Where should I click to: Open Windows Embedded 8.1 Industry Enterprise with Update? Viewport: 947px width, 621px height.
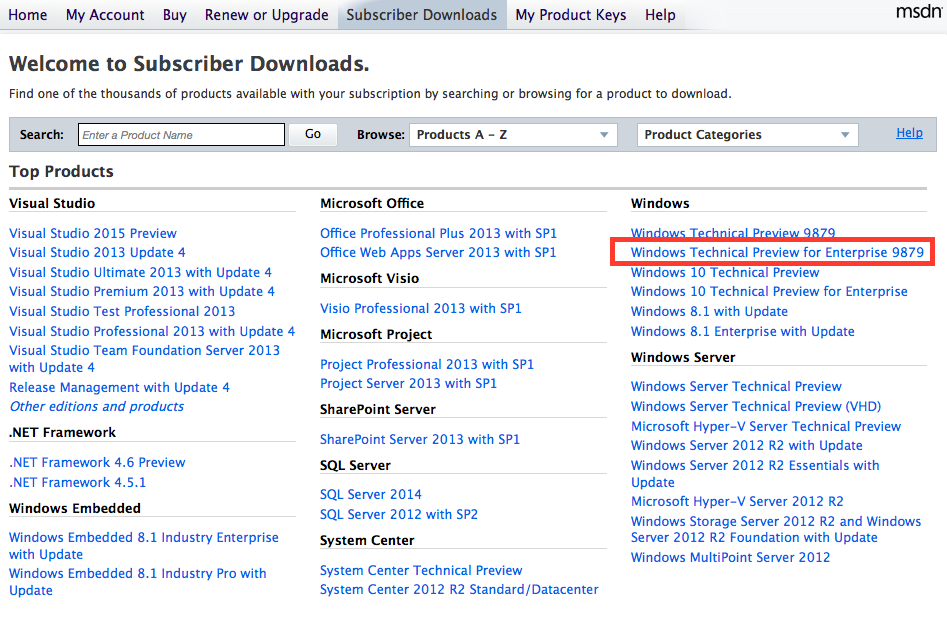click(x=144, y=546)
